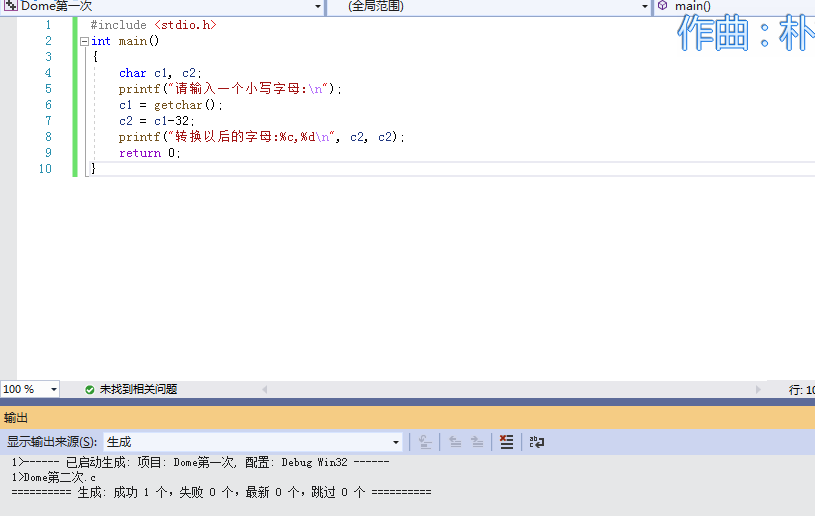Screen dimensions: 815x516
Task: Click the main() cube icon in navigation bar
Action: pos(663,6)
